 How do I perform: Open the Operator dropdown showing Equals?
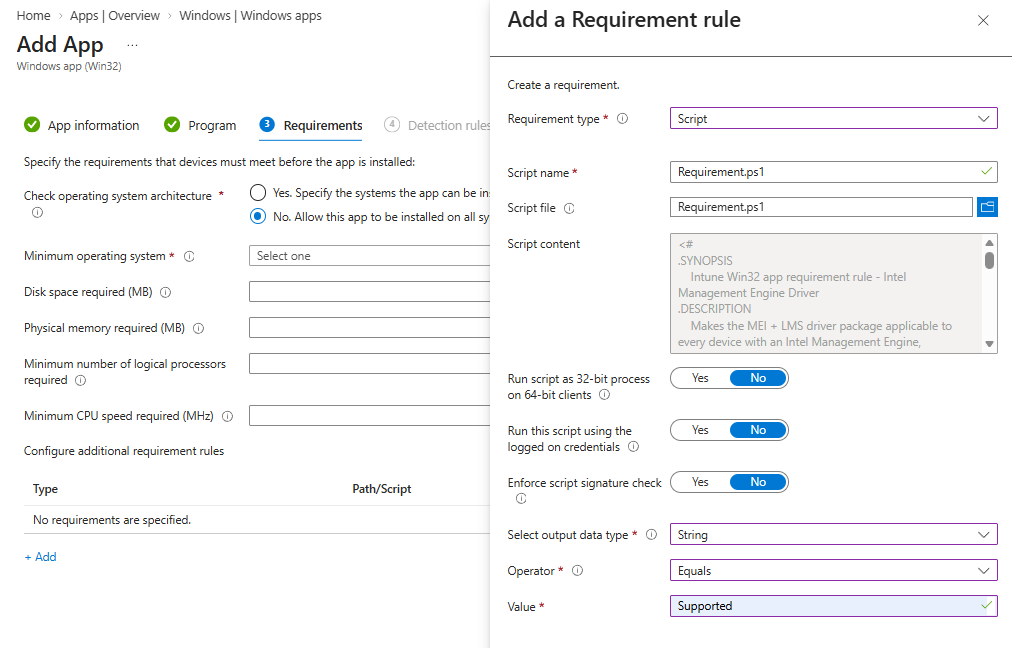pos(833,571)
